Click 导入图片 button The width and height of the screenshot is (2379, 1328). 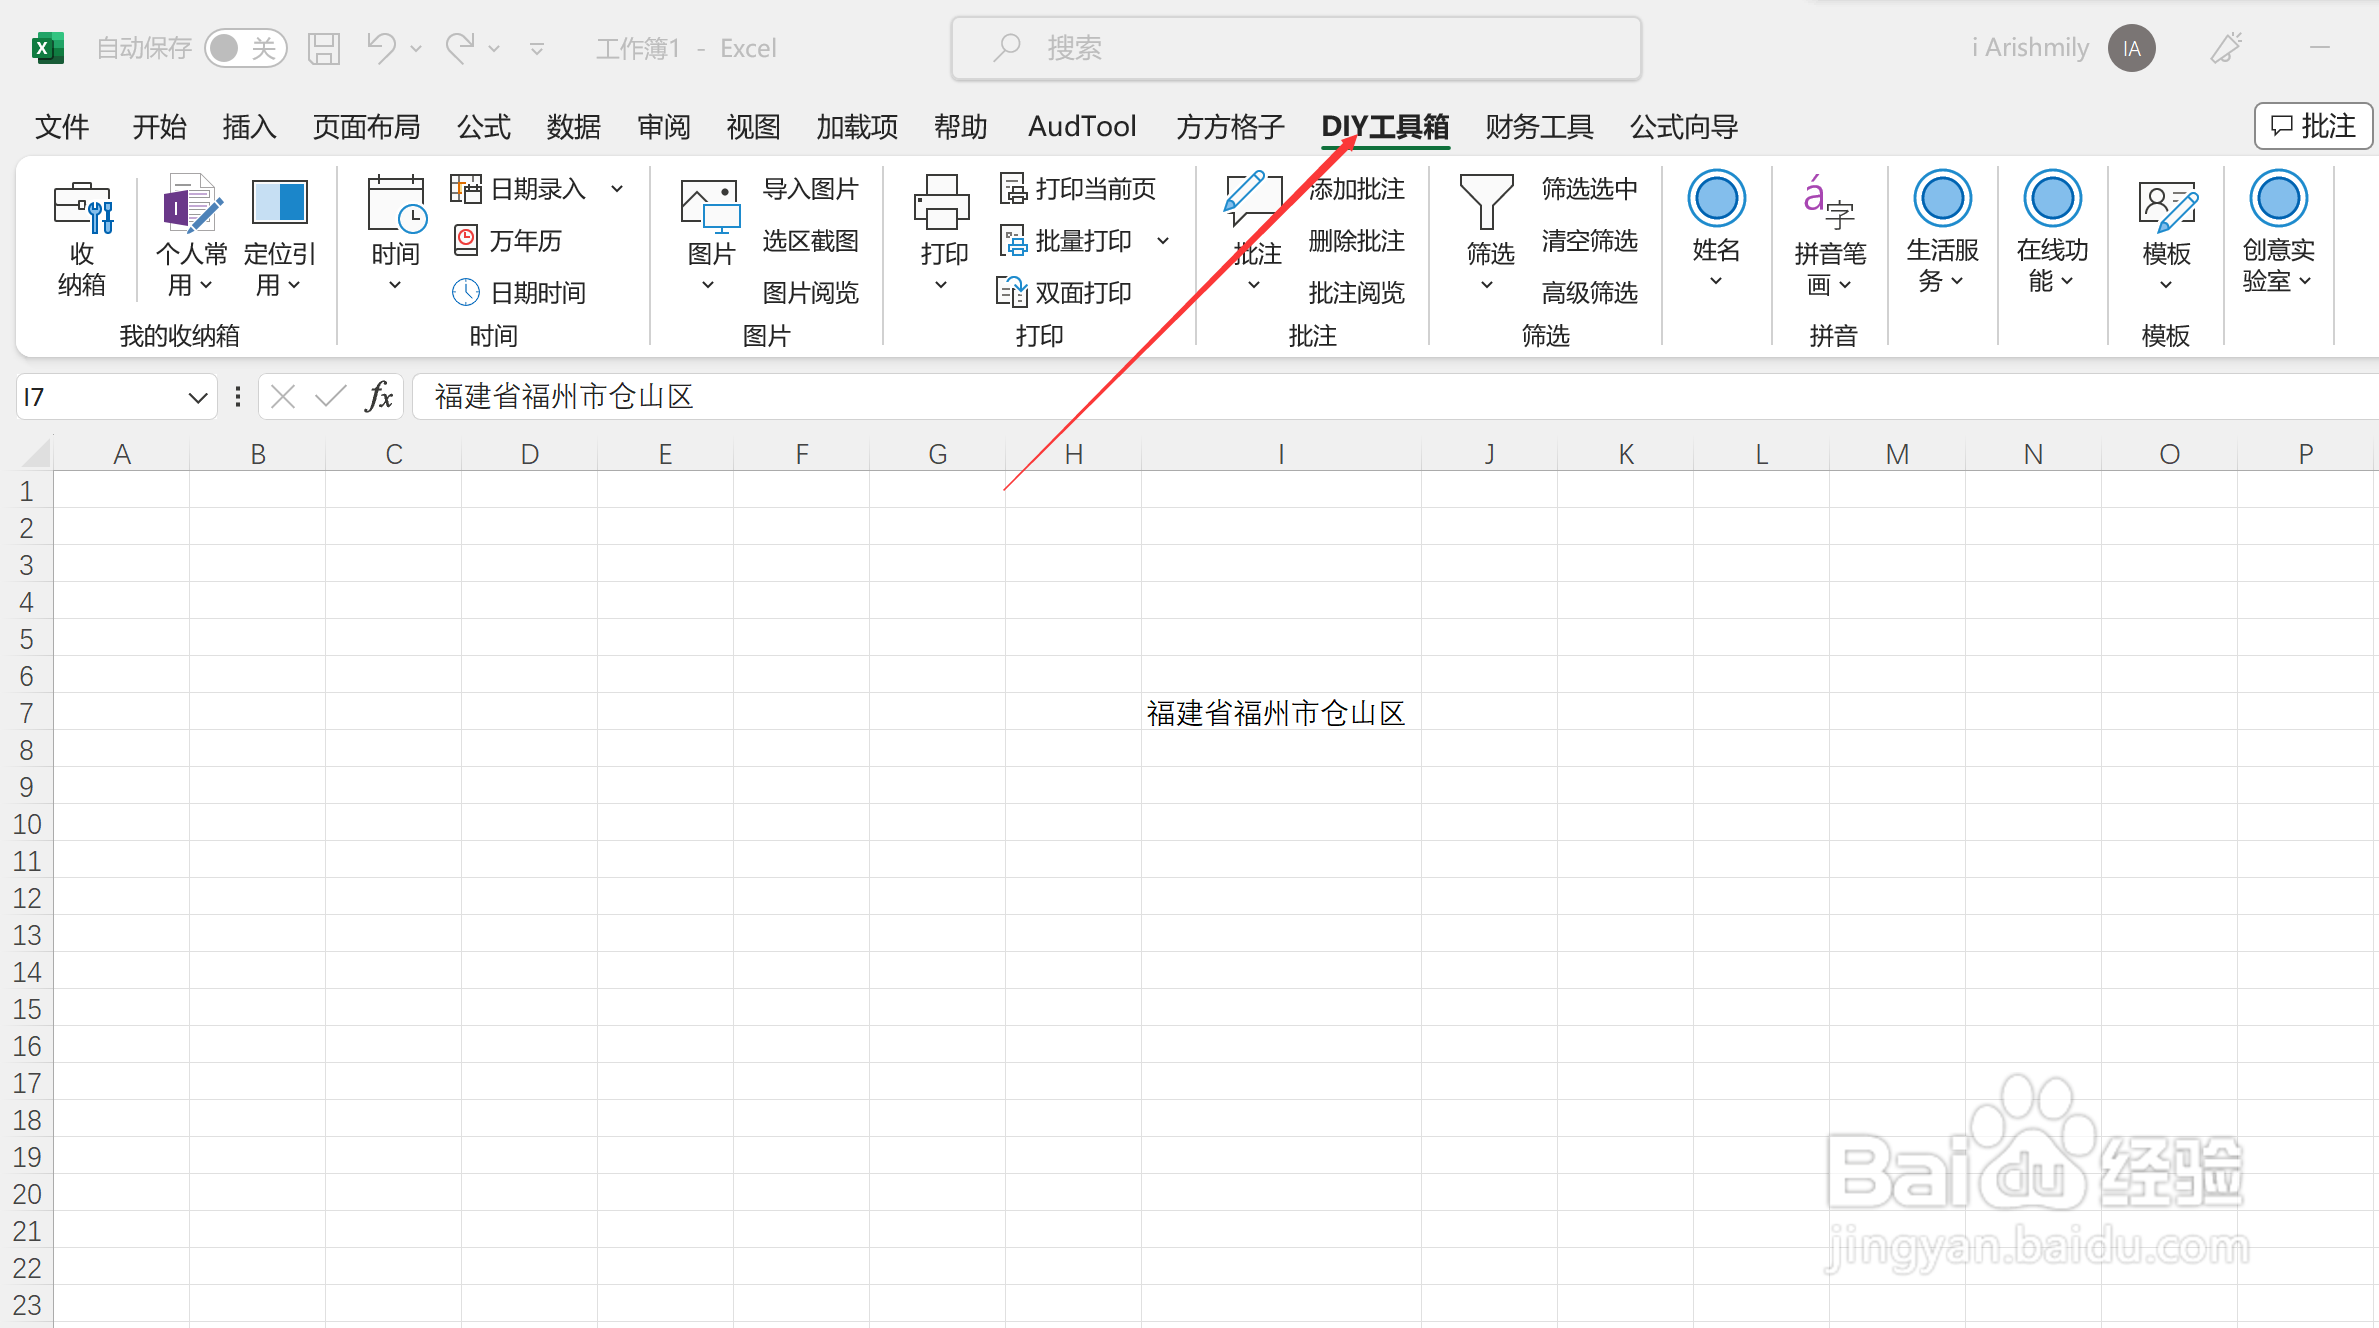click(x=810, y=189)
